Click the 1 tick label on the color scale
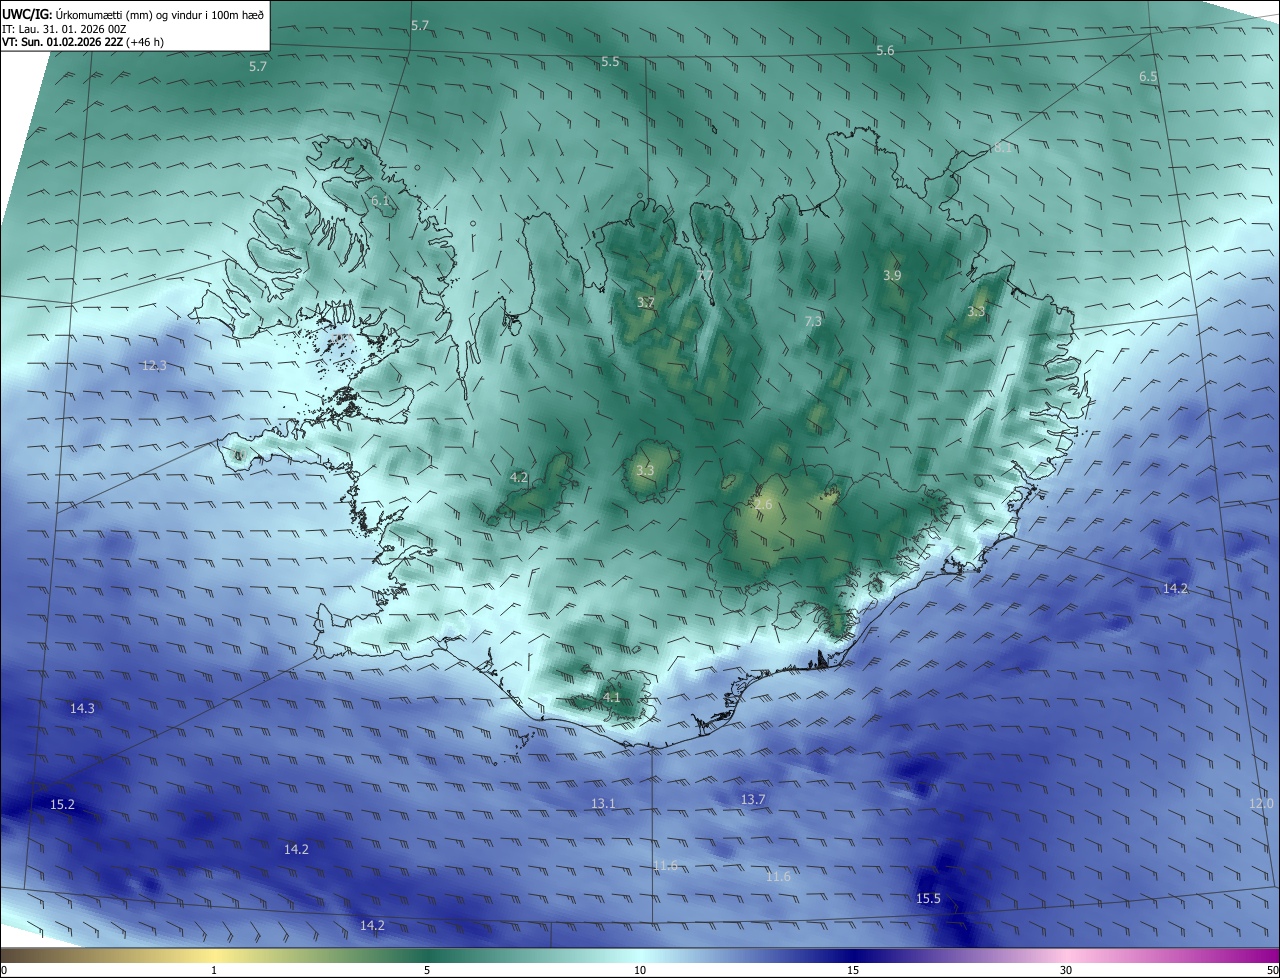Screen dimensions: 1280x978 tap(214, 970)
